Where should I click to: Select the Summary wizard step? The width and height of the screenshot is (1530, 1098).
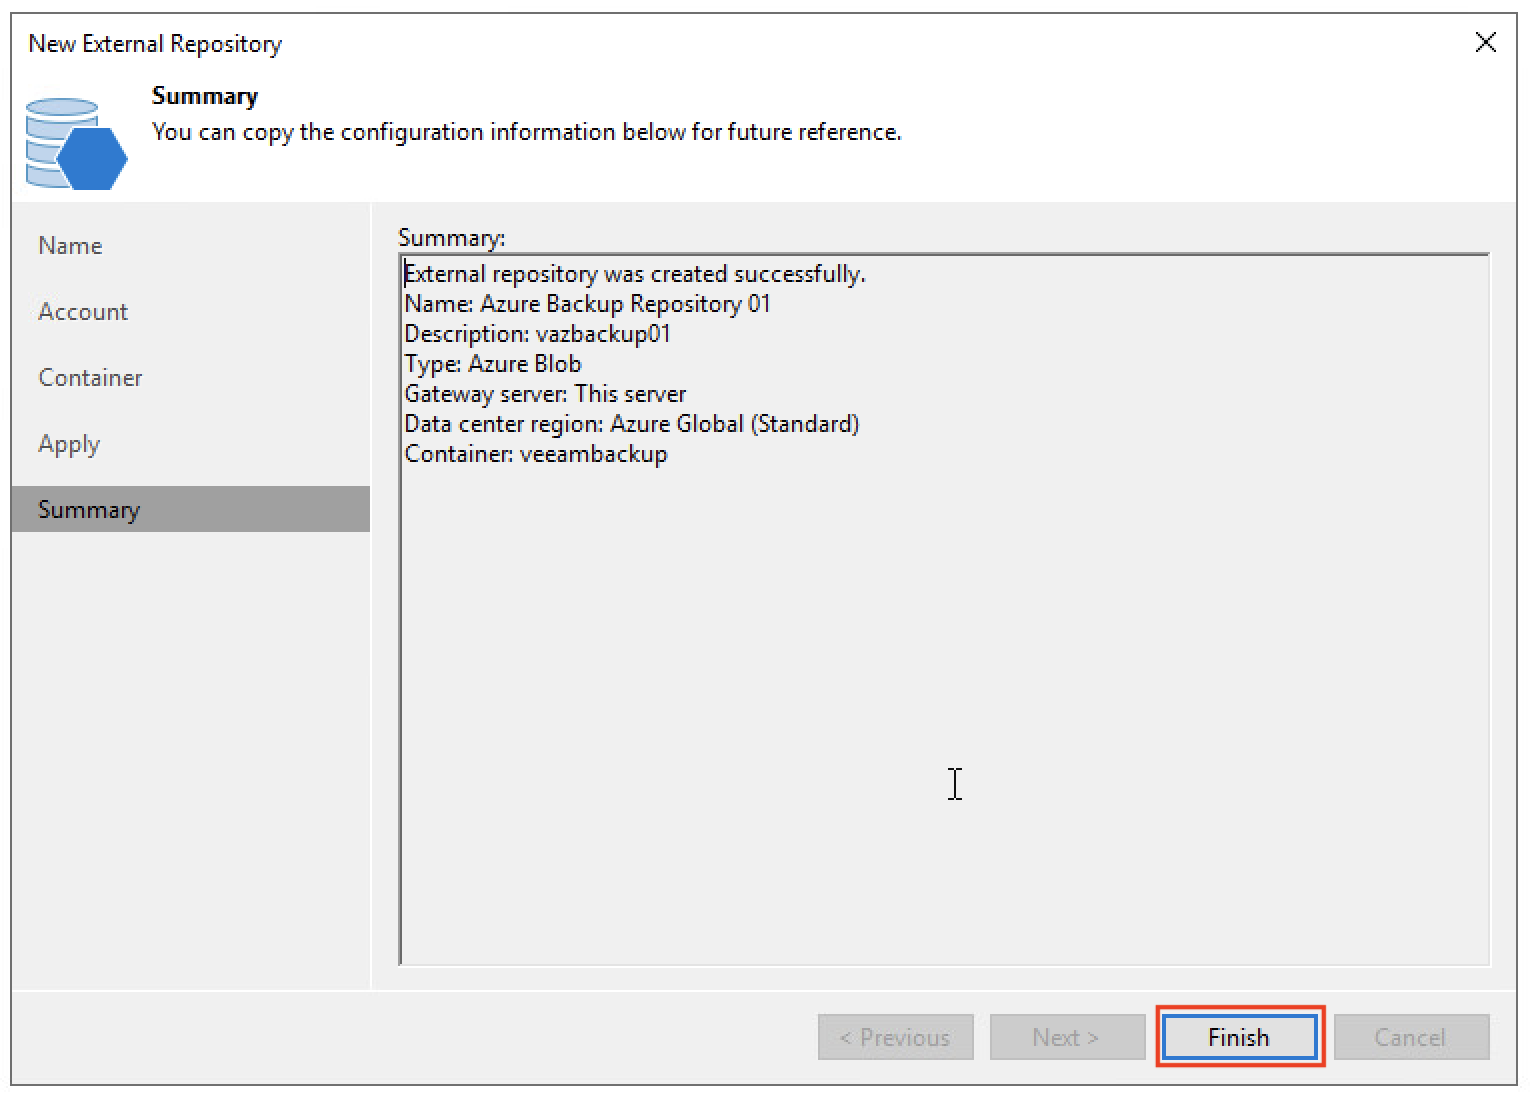[x=190, y=509]
